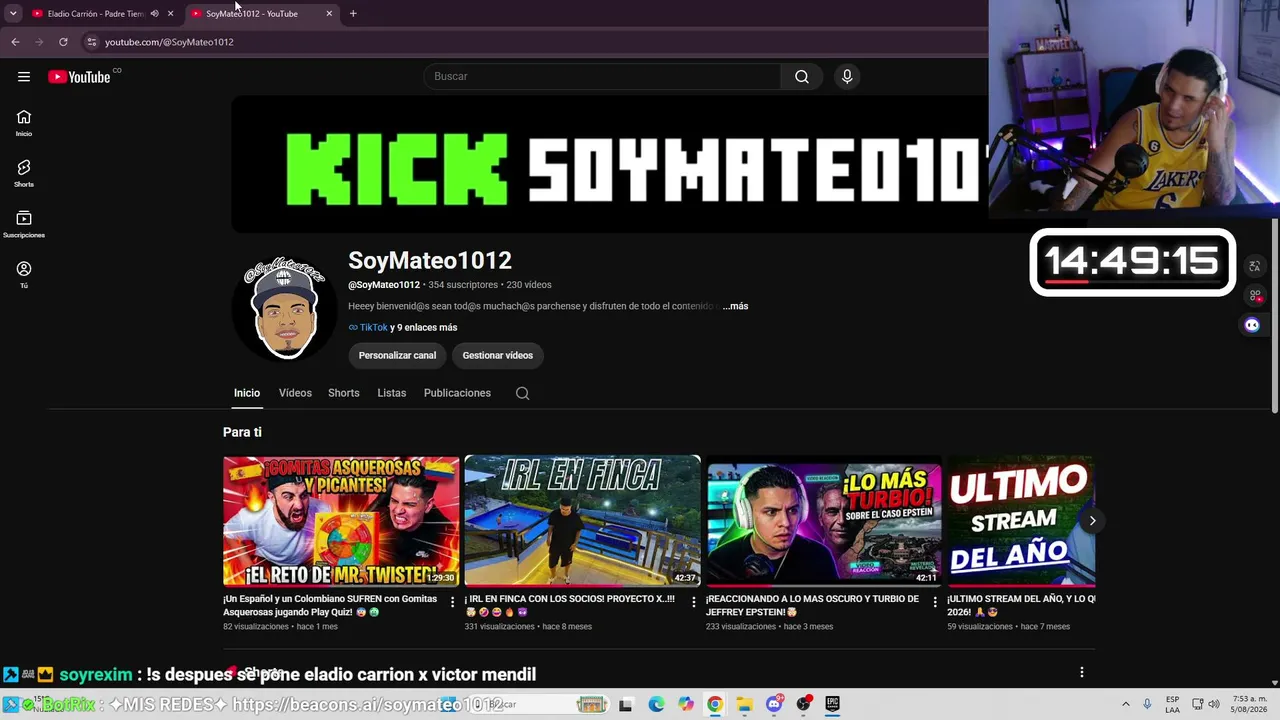Go to Inicio in the sidebar
Viewport: 1280px width, 720px height.
pos(24,123)
